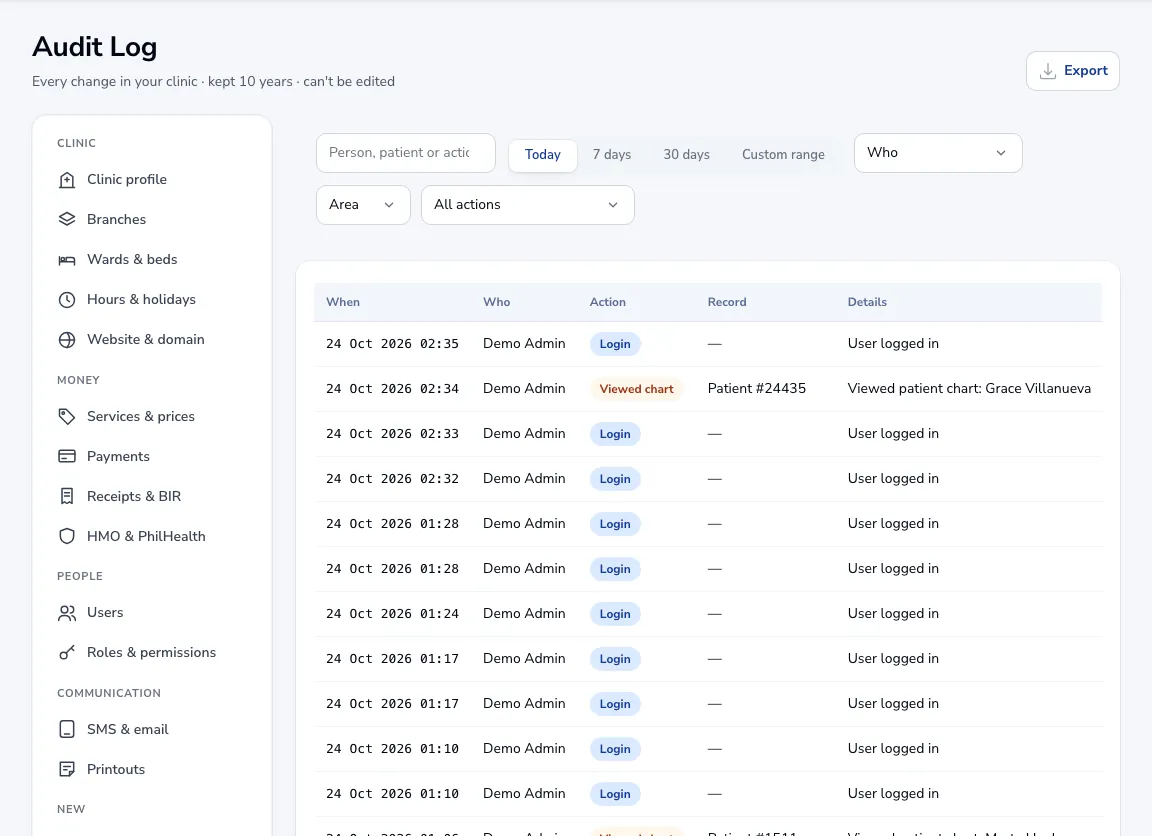The height and width of the screenshot is (836, 1152).
Task: Switch to the 30 days range
Action: [x=686, y=154]
